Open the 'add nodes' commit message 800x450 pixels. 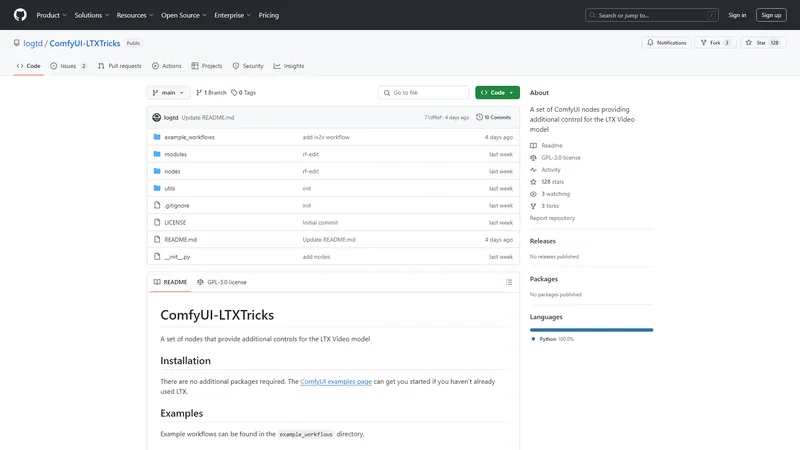pos(316,257)
